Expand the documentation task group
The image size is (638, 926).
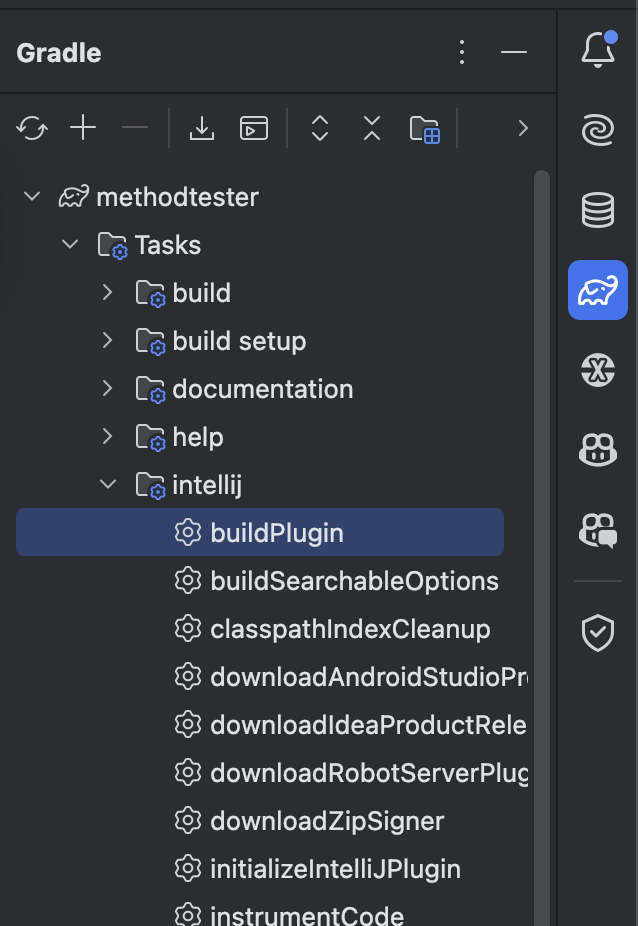coord(108,389)
